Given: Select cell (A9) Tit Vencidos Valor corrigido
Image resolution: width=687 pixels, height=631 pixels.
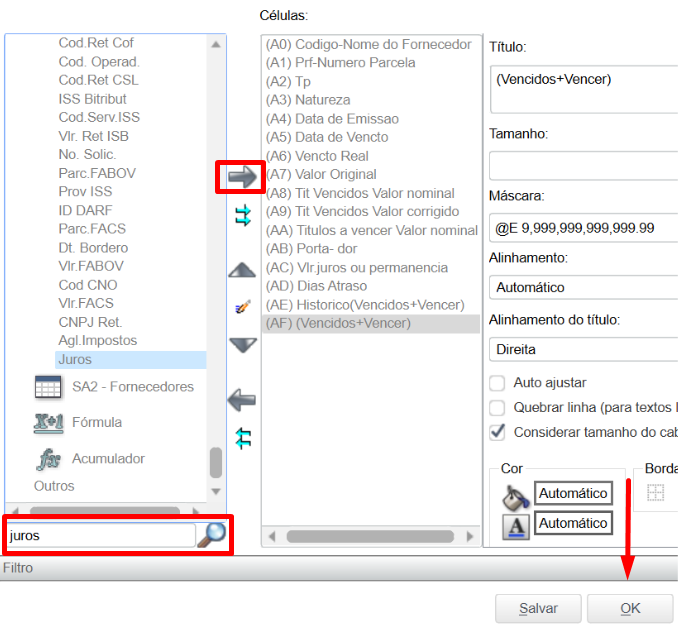Looking at the screenshot, I should coord(362,212).
